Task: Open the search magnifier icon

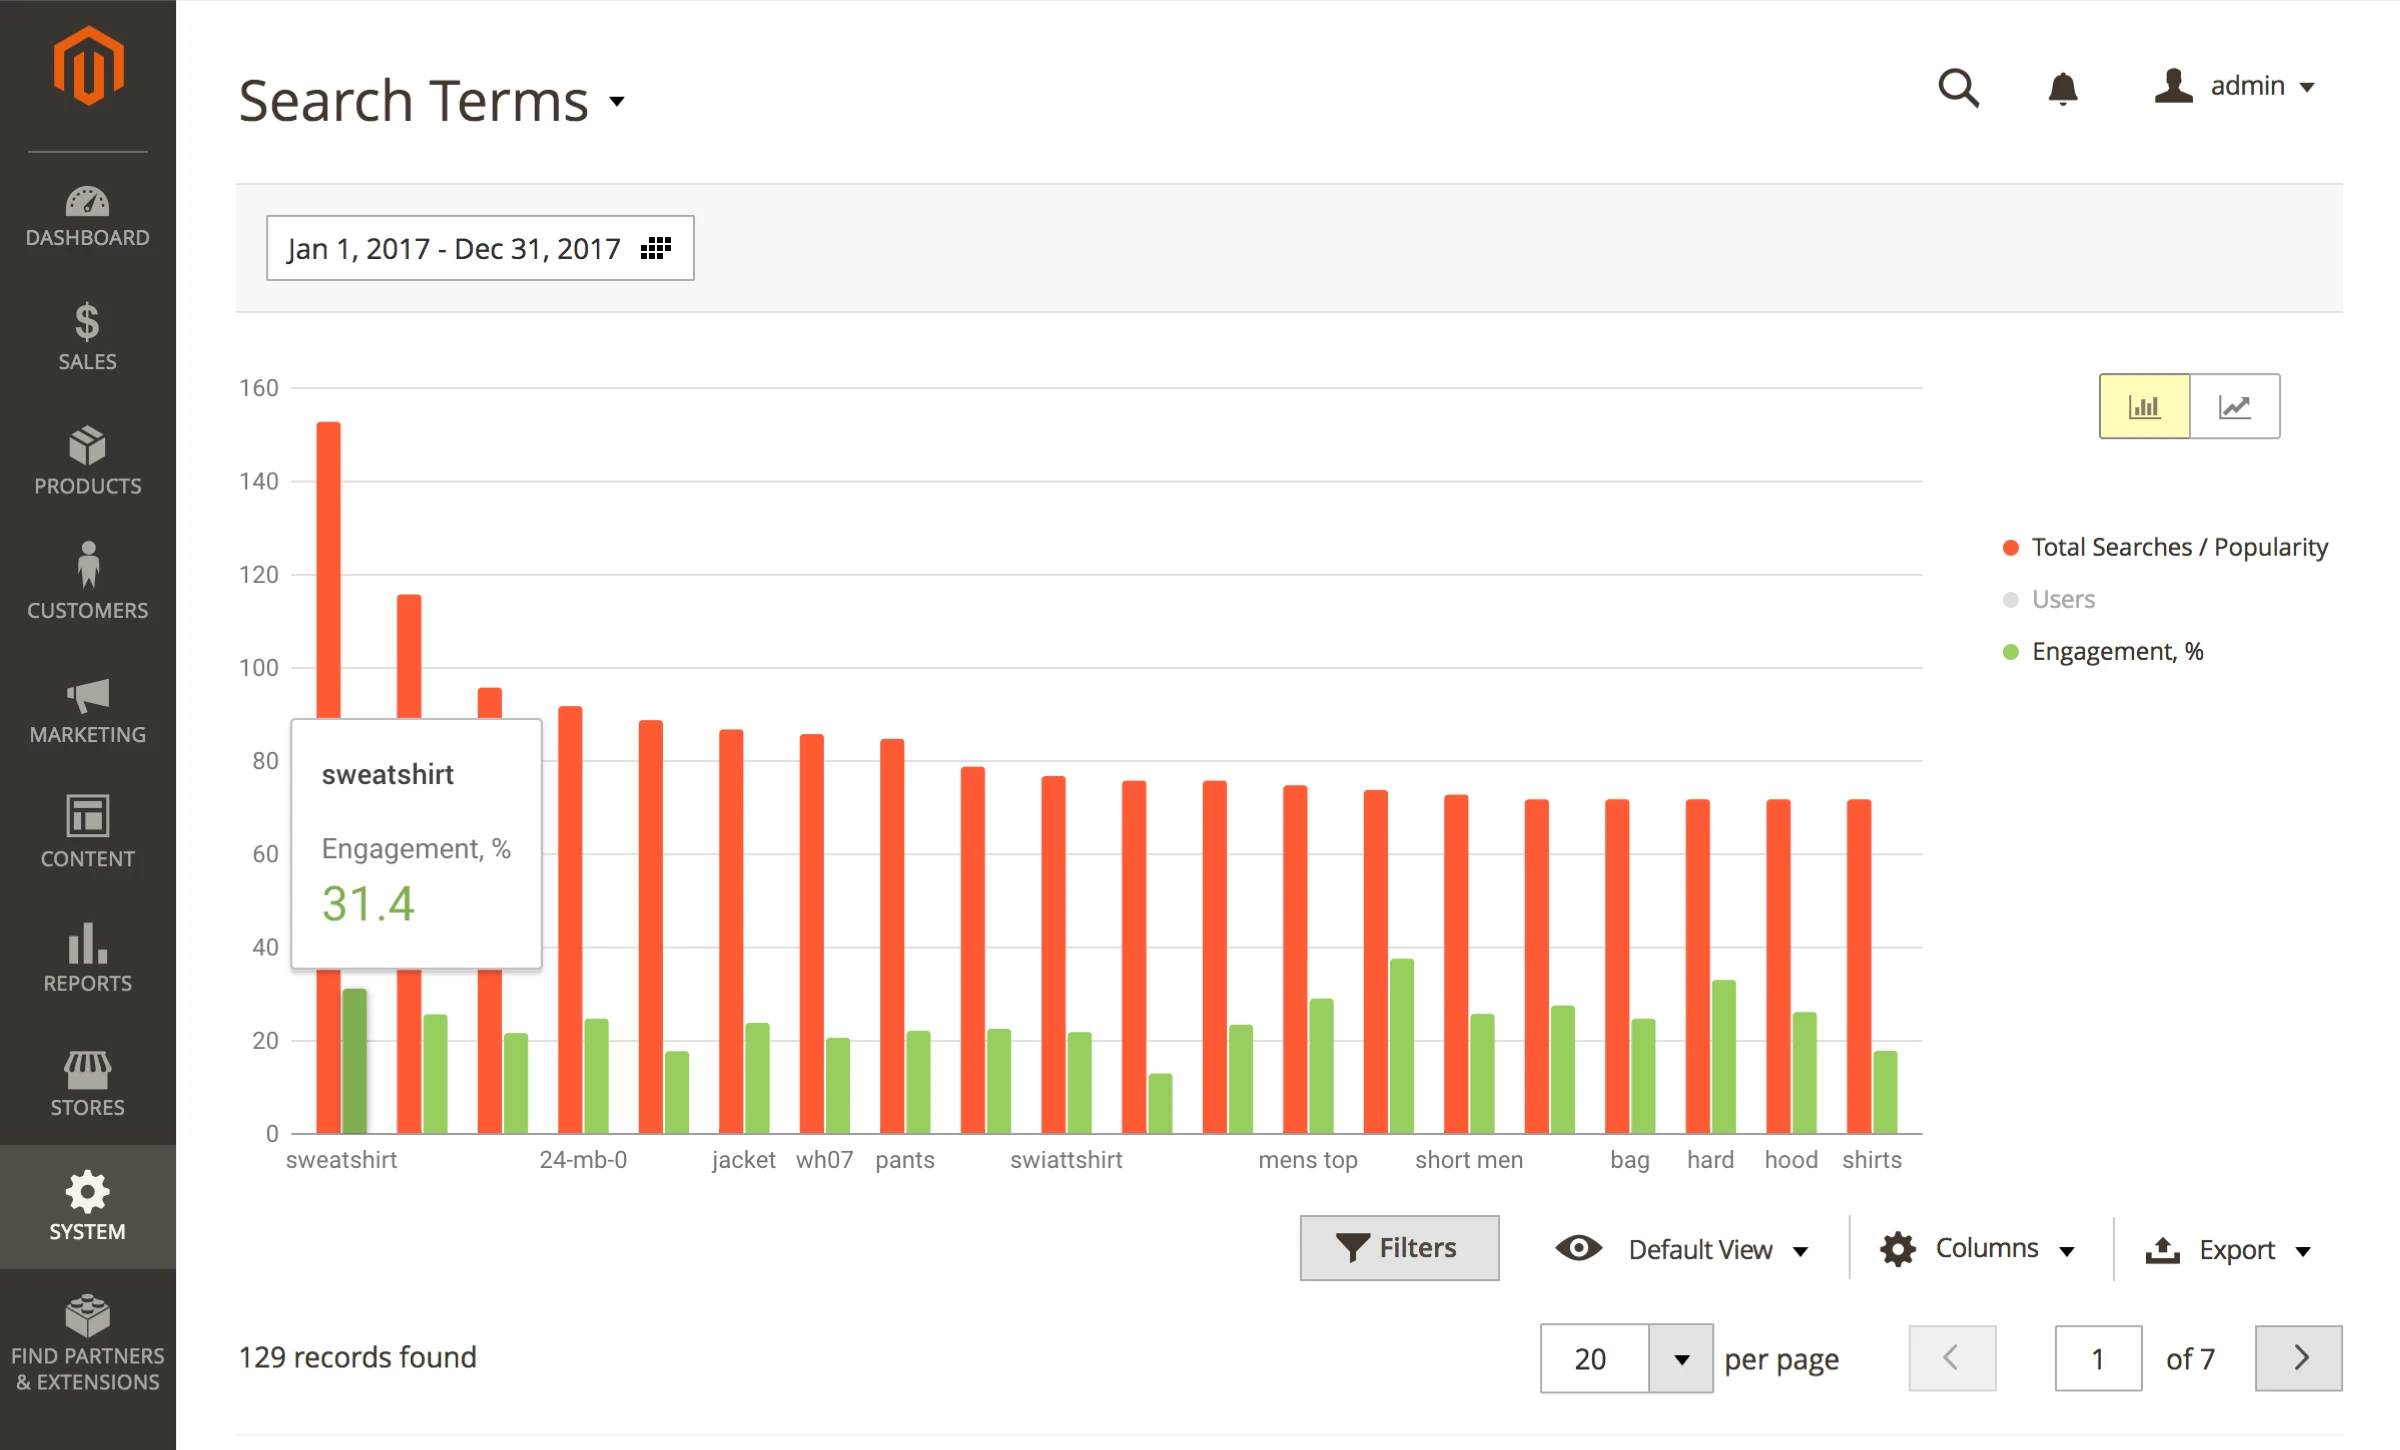Action: [x=1957, y=88]
